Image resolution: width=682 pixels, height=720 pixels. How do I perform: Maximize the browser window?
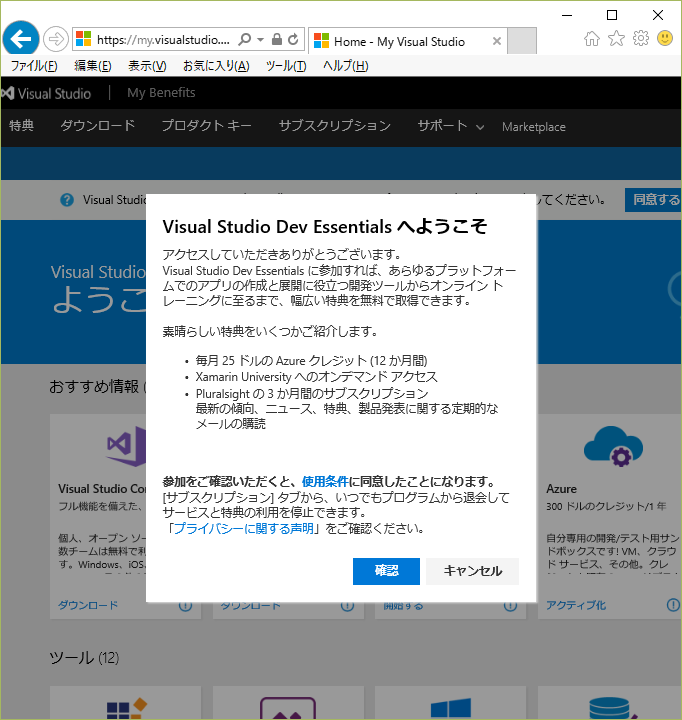tap(612, 15)
